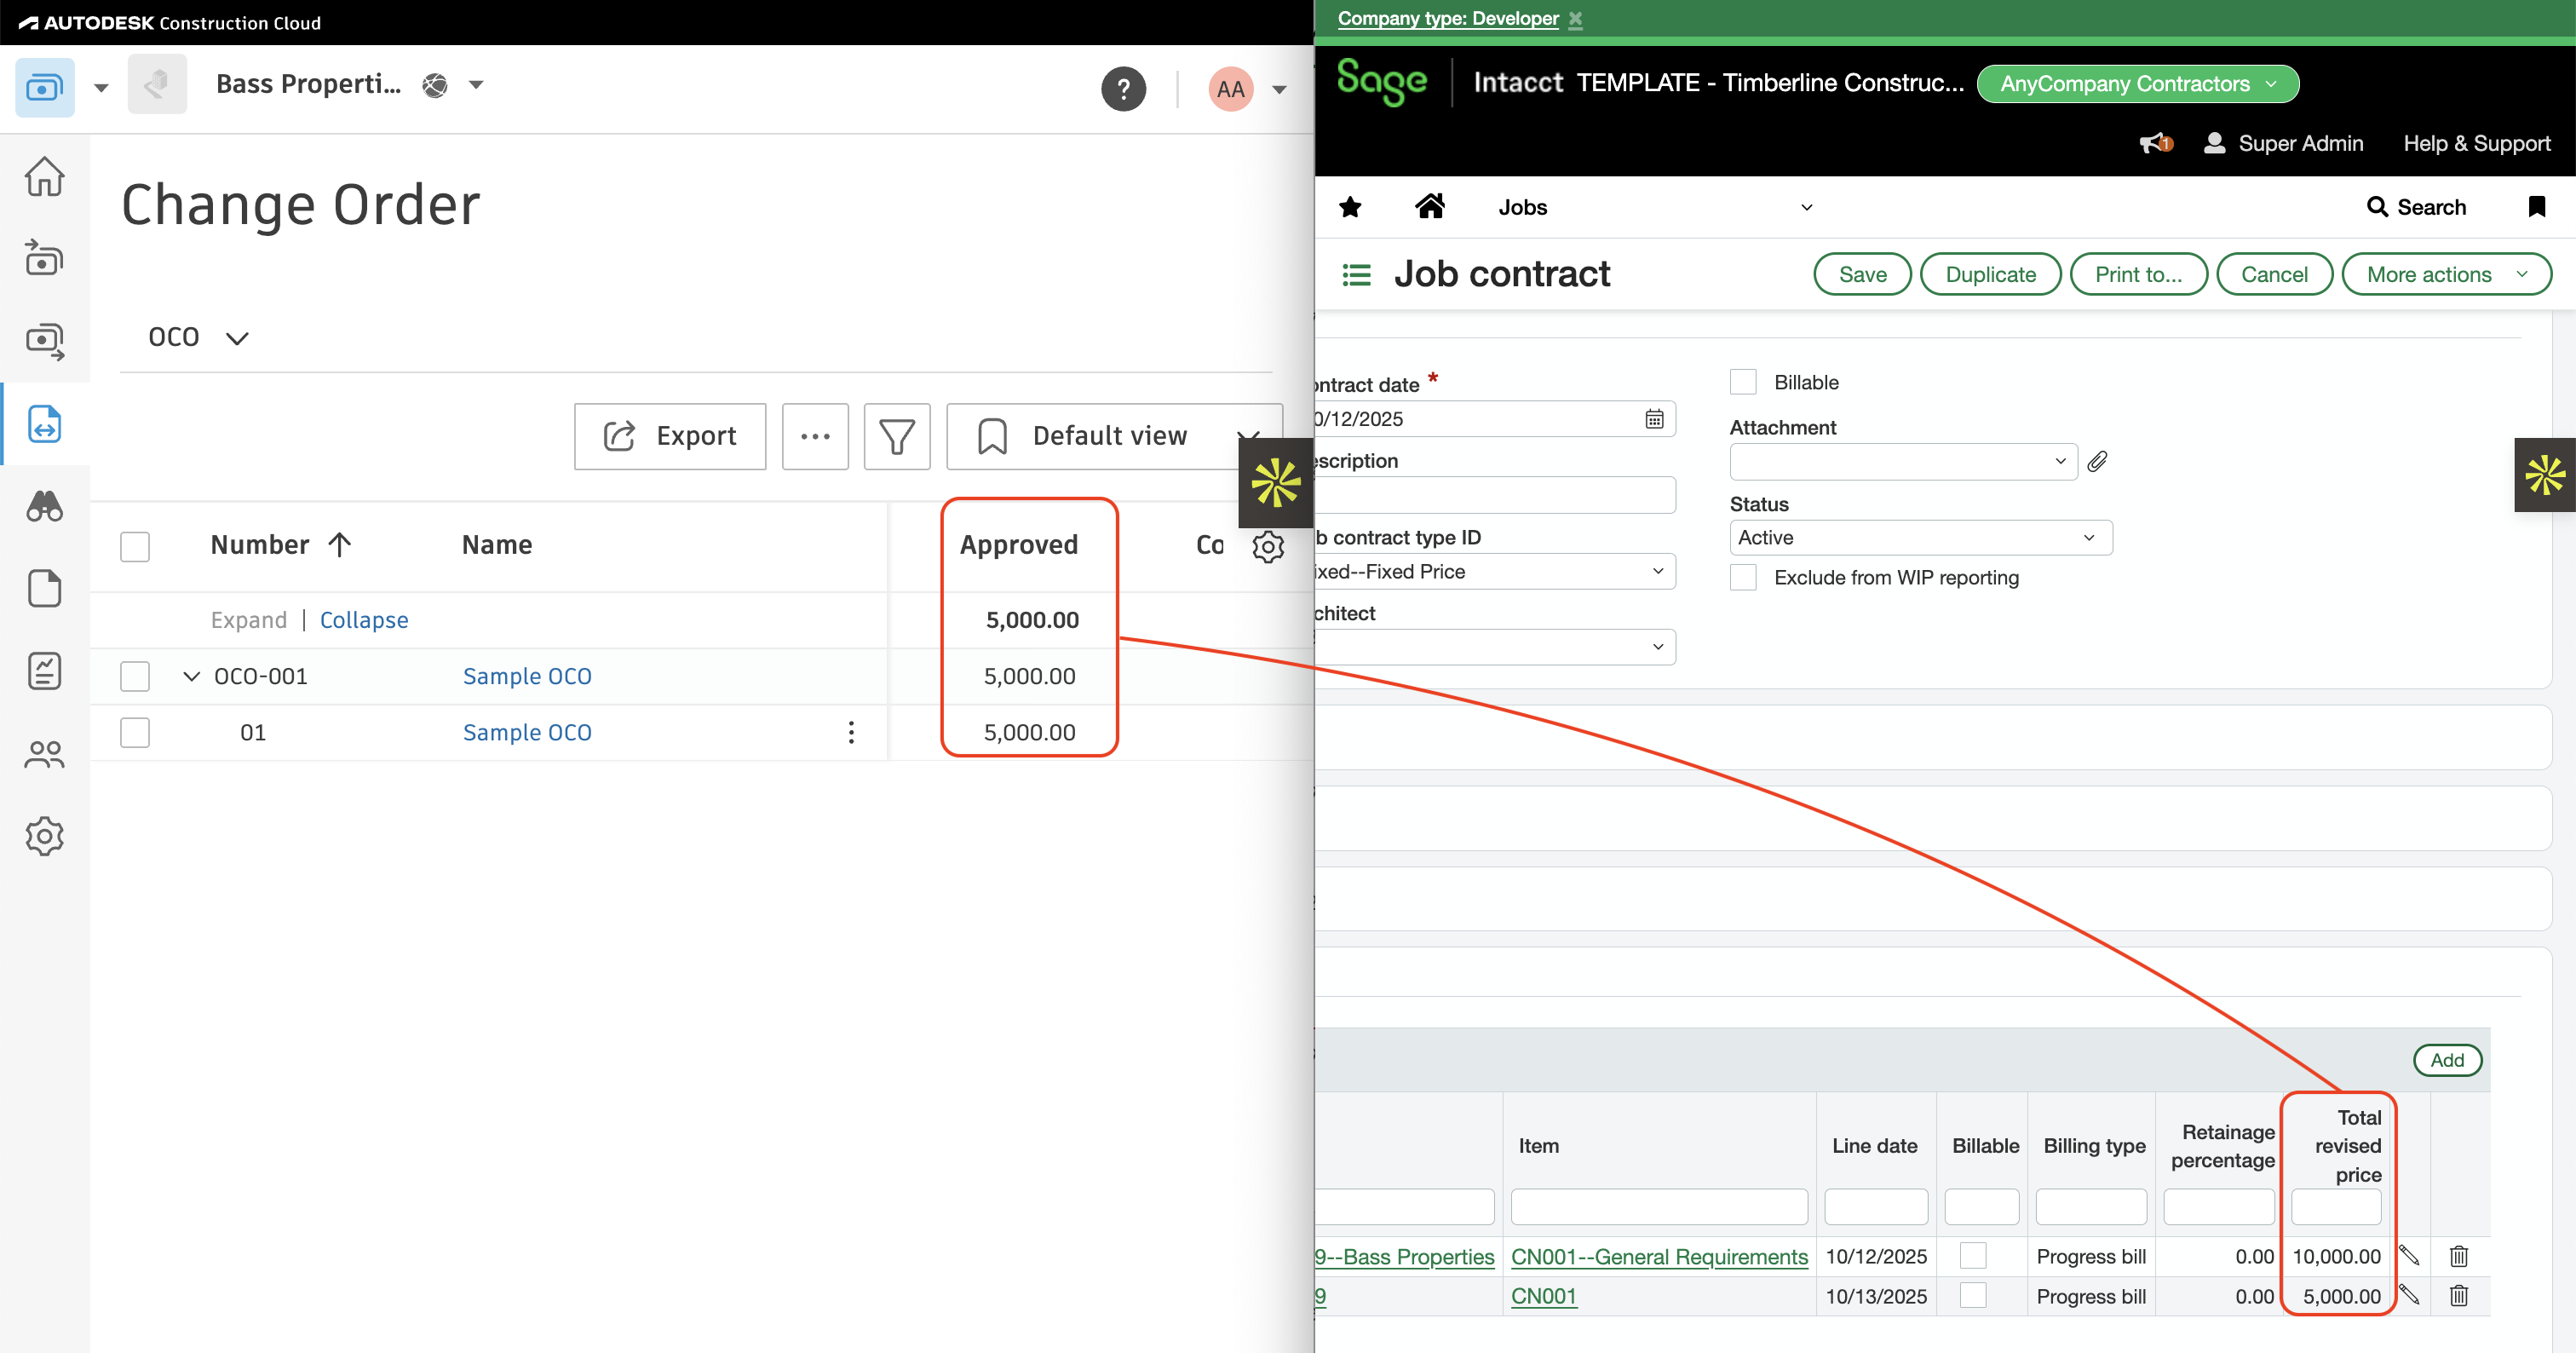2576x1353 pixels.
Task: Select the binoculars search icon in the sidebar
Action: [44, 507]
